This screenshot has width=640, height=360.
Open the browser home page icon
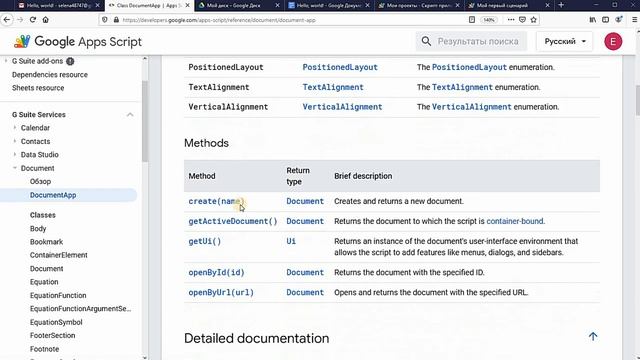[46, 20]
